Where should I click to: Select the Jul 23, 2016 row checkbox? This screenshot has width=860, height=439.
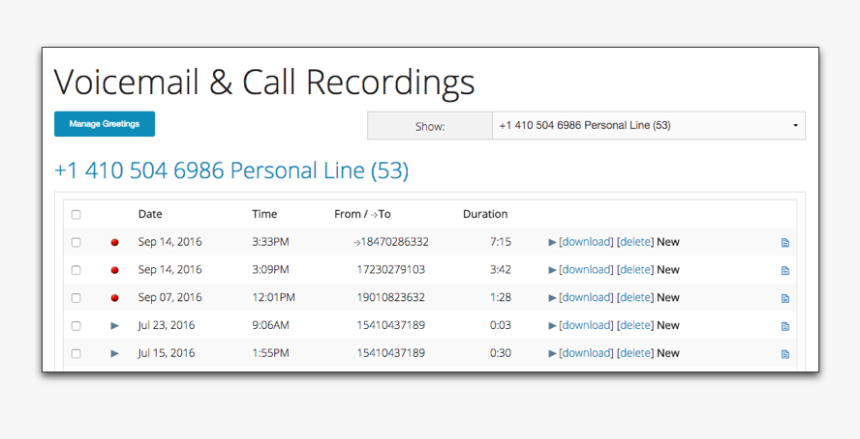click(76, 325)
